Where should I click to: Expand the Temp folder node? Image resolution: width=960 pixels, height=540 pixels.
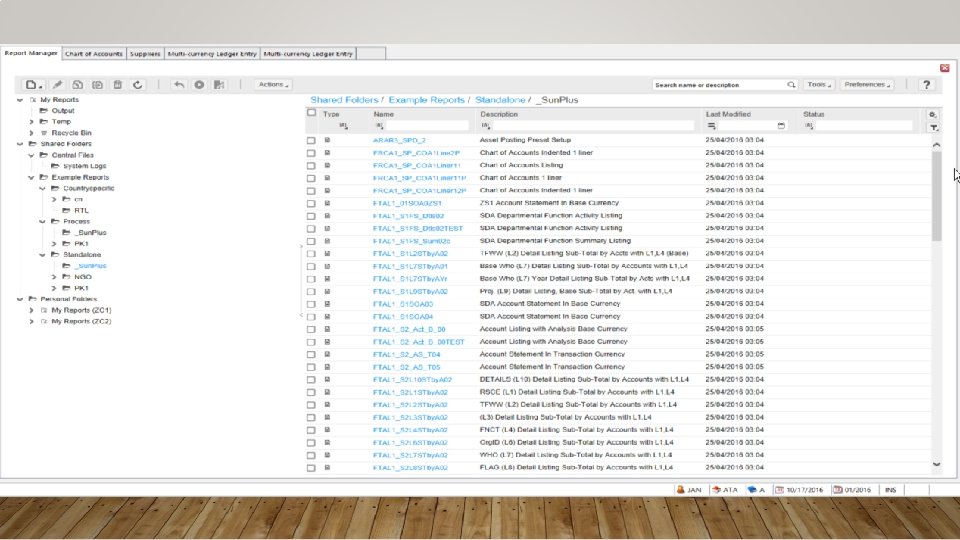31,122
